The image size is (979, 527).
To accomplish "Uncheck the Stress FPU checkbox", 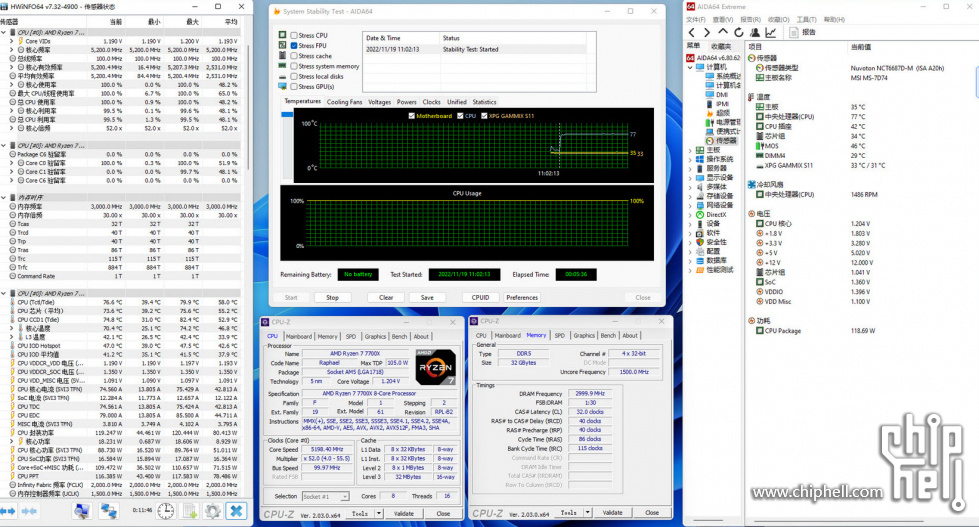I will click(x=293, y=46).
